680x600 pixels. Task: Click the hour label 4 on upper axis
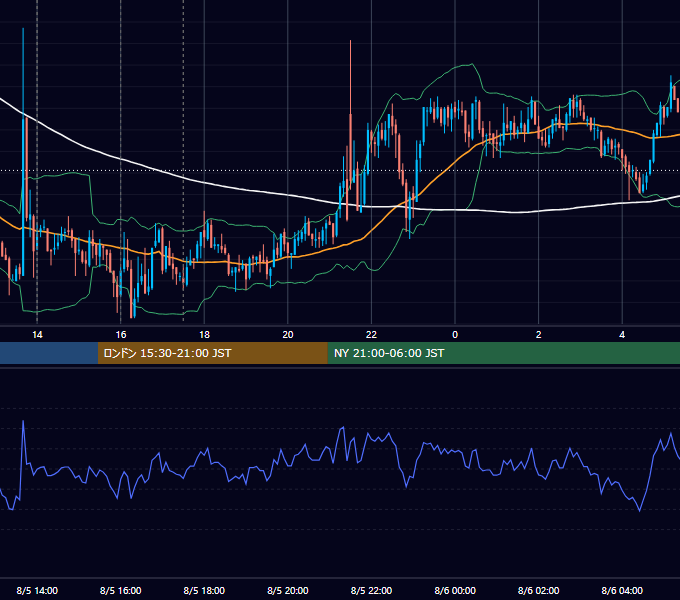tap(622, 335)
